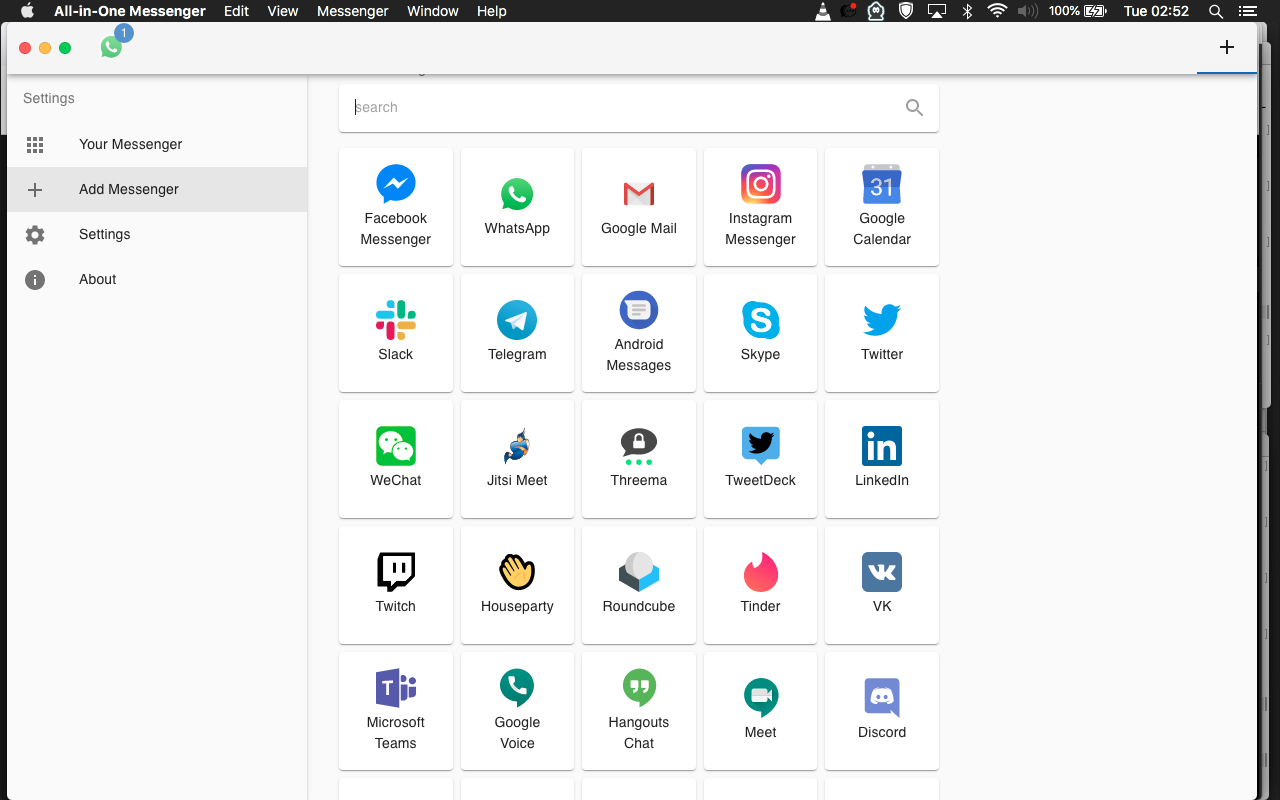Screen dimensions: 1280x800
Task: Add LinkedIn service
Action: (882, 459)
